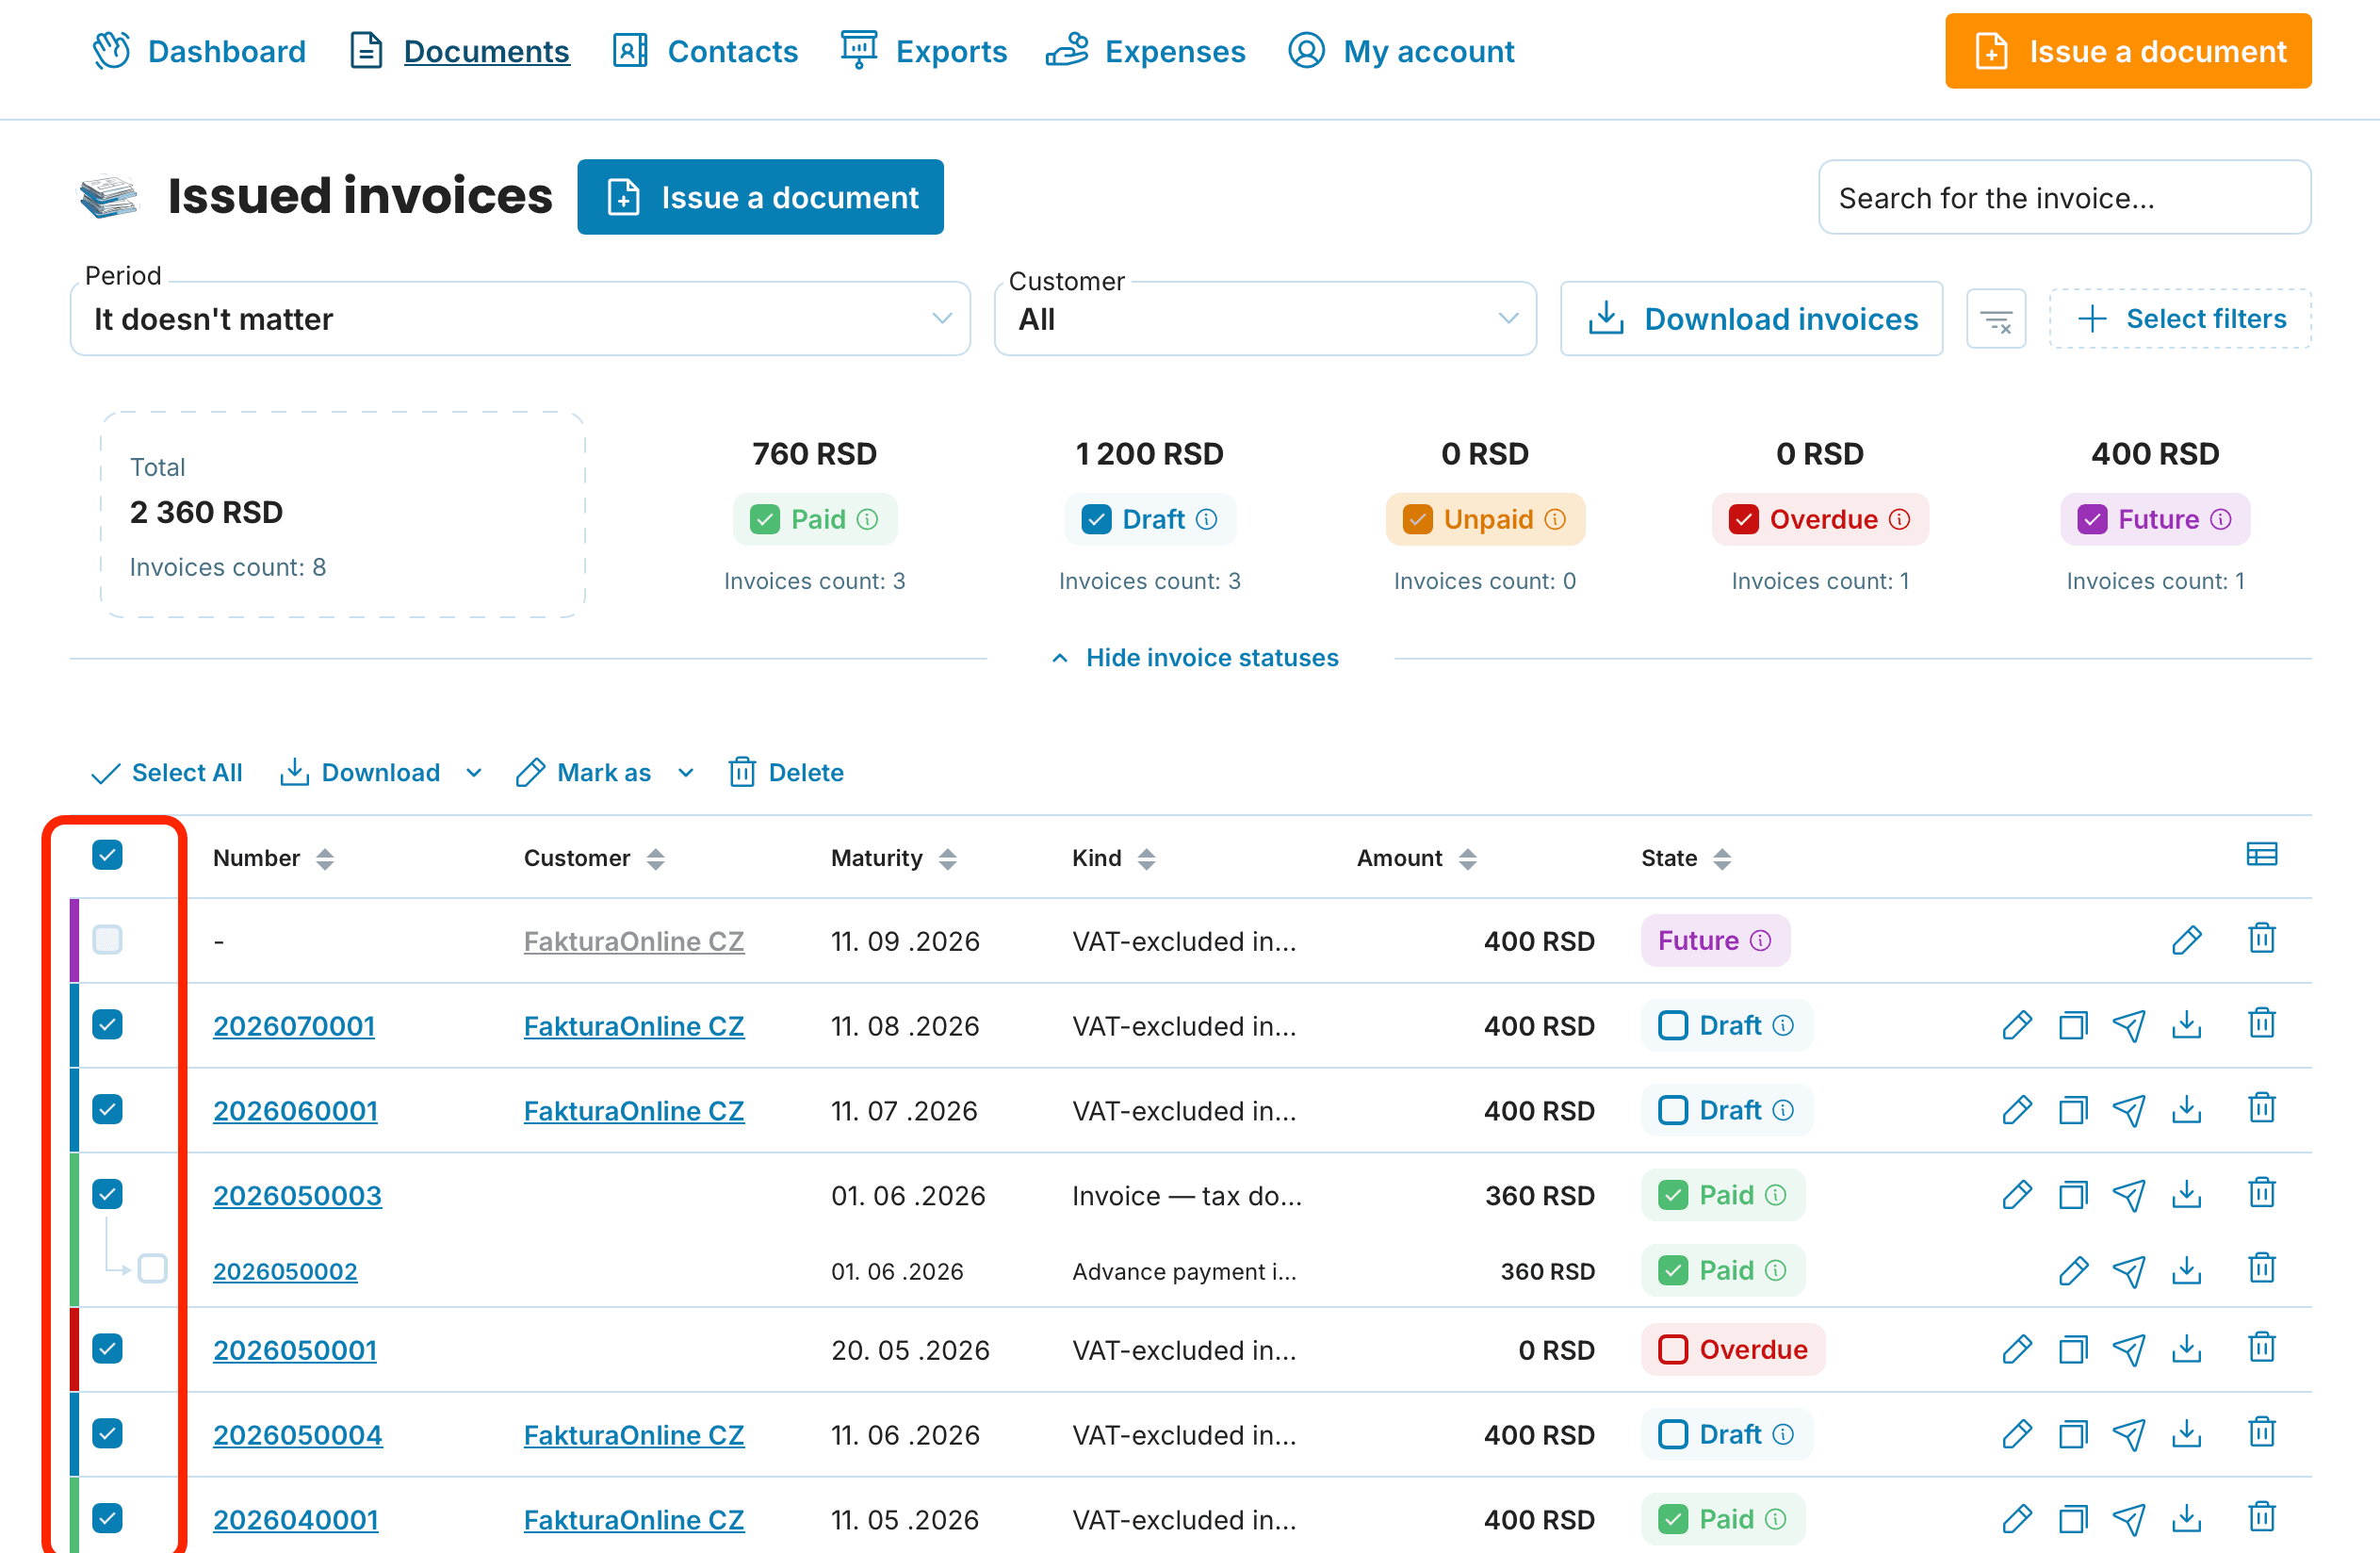Open the Contacts nav item

point(705,51)
